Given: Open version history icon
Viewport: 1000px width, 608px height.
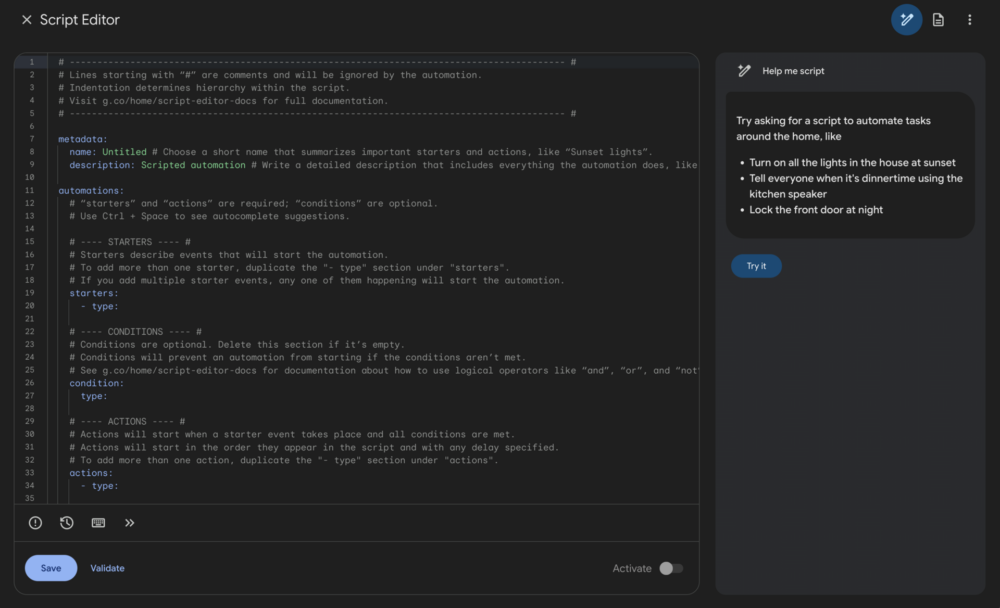Looking at the screenshot, I should [x=66, y=522].
